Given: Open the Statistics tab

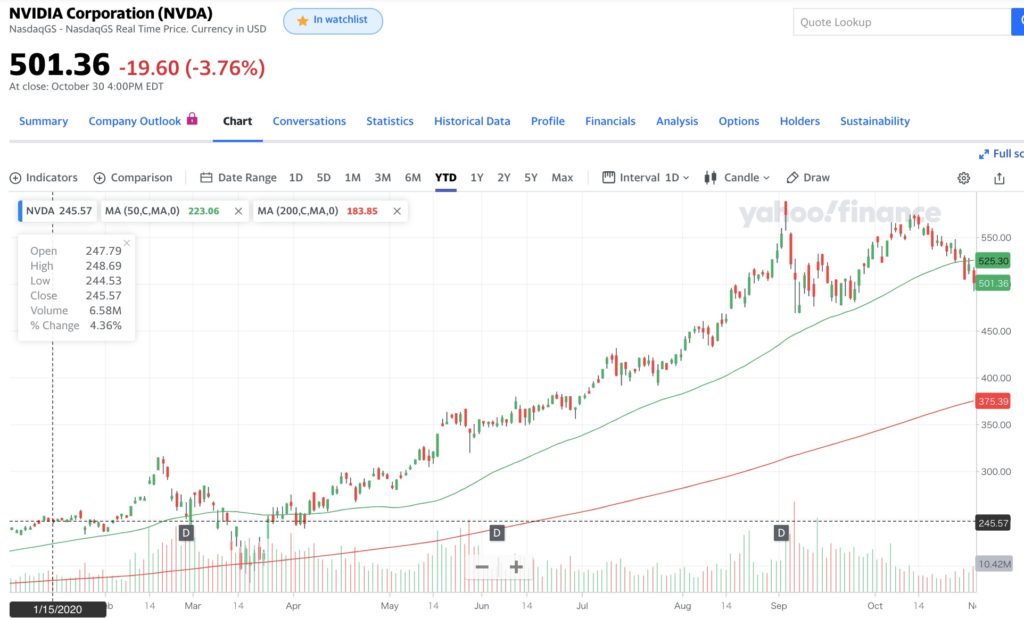Looking at the screenshot, I should click(x=390, y=121).
